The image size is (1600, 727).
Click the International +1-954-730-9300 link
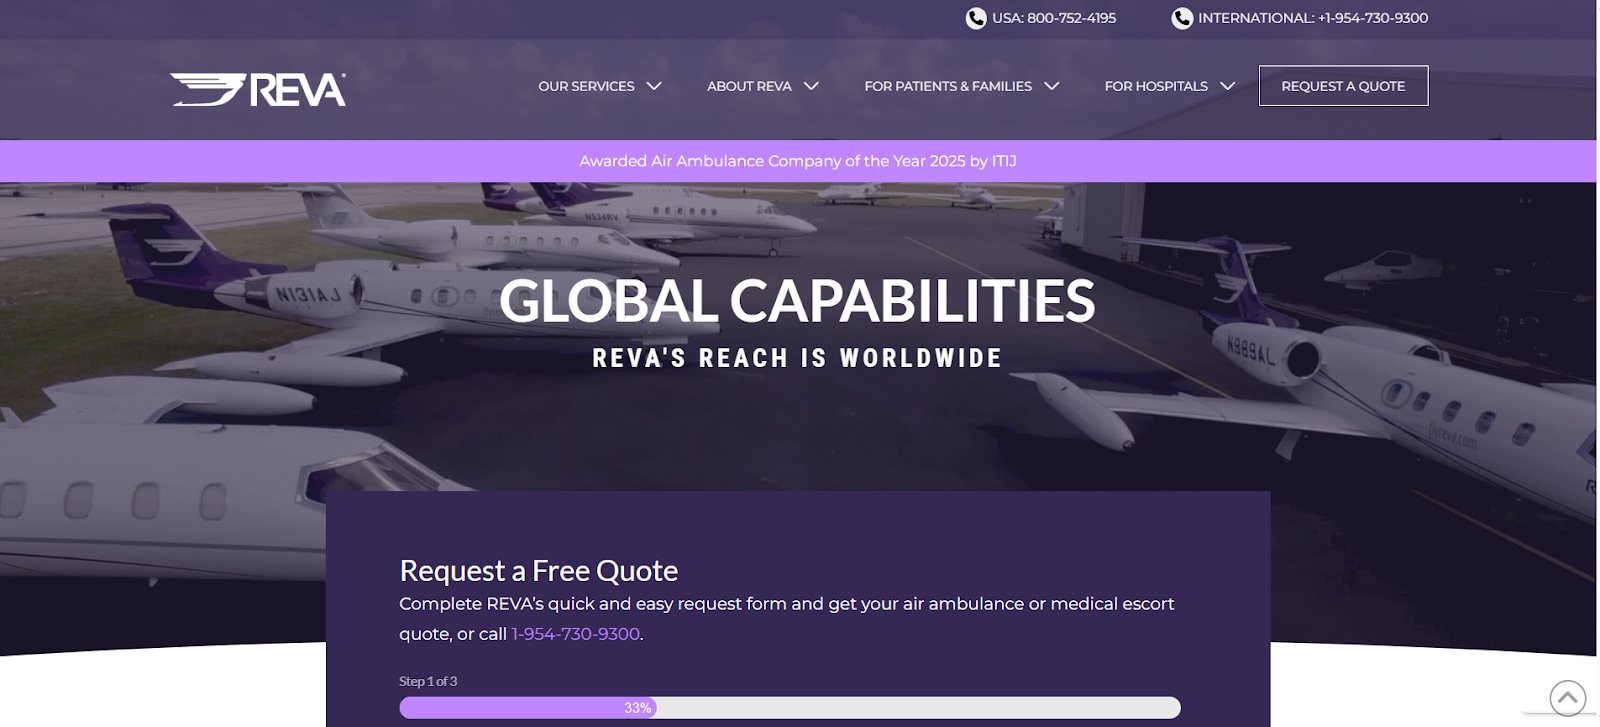click(1312, 18)
